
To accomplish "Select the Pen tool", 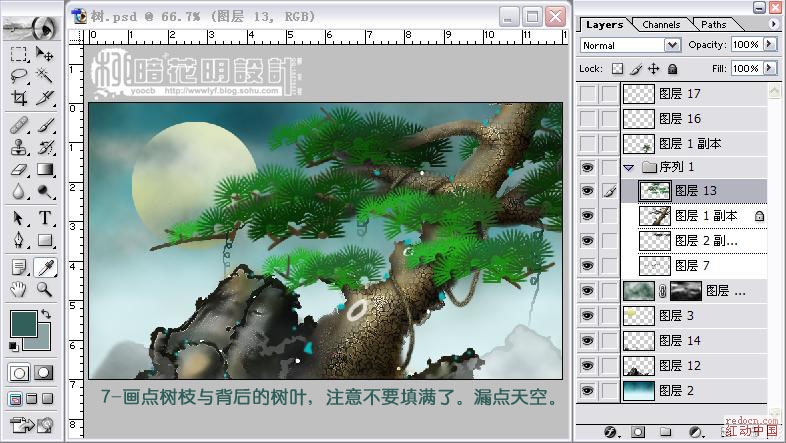I will pyautogui.click(x=19, y=241).
